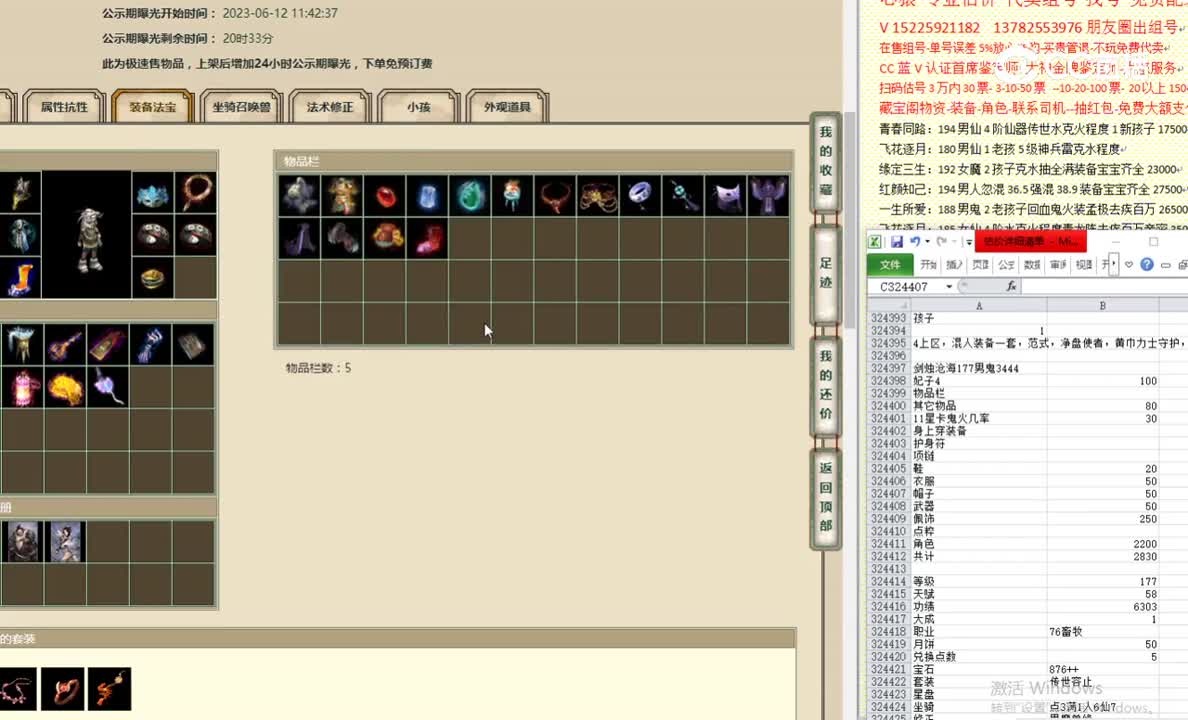
Task: Open the Quick Access Toolbar customize dropdown
Action: coord(968,242)
